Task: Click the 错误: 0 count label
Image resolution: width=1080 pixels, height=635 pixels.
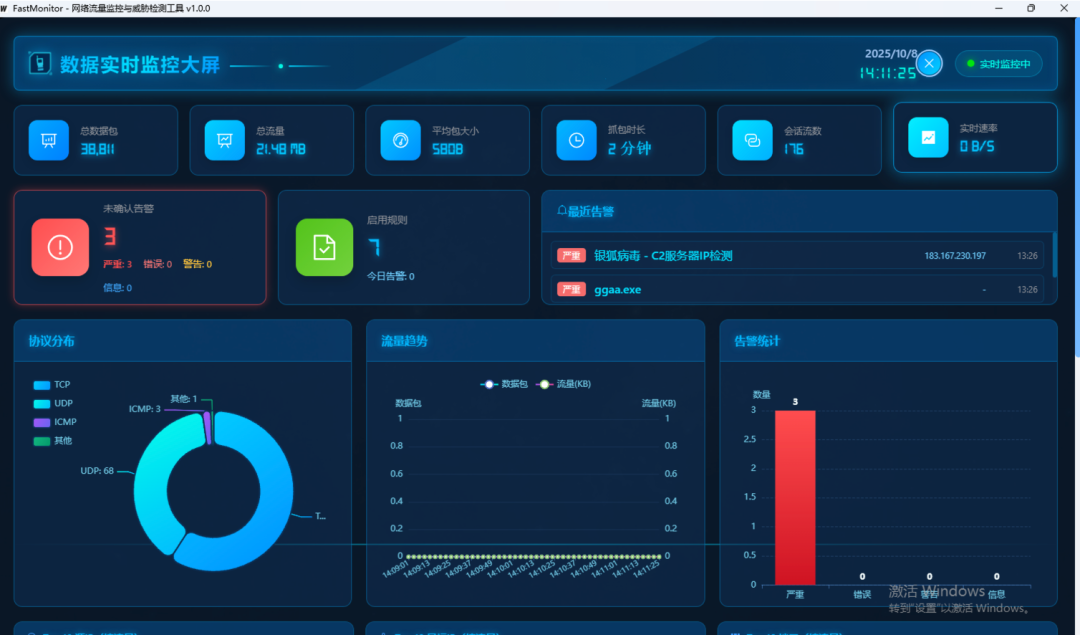Action: 158,264
